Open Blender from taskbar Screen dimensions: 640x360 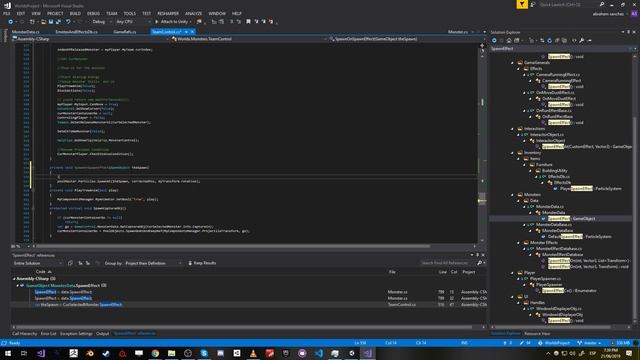90,353
